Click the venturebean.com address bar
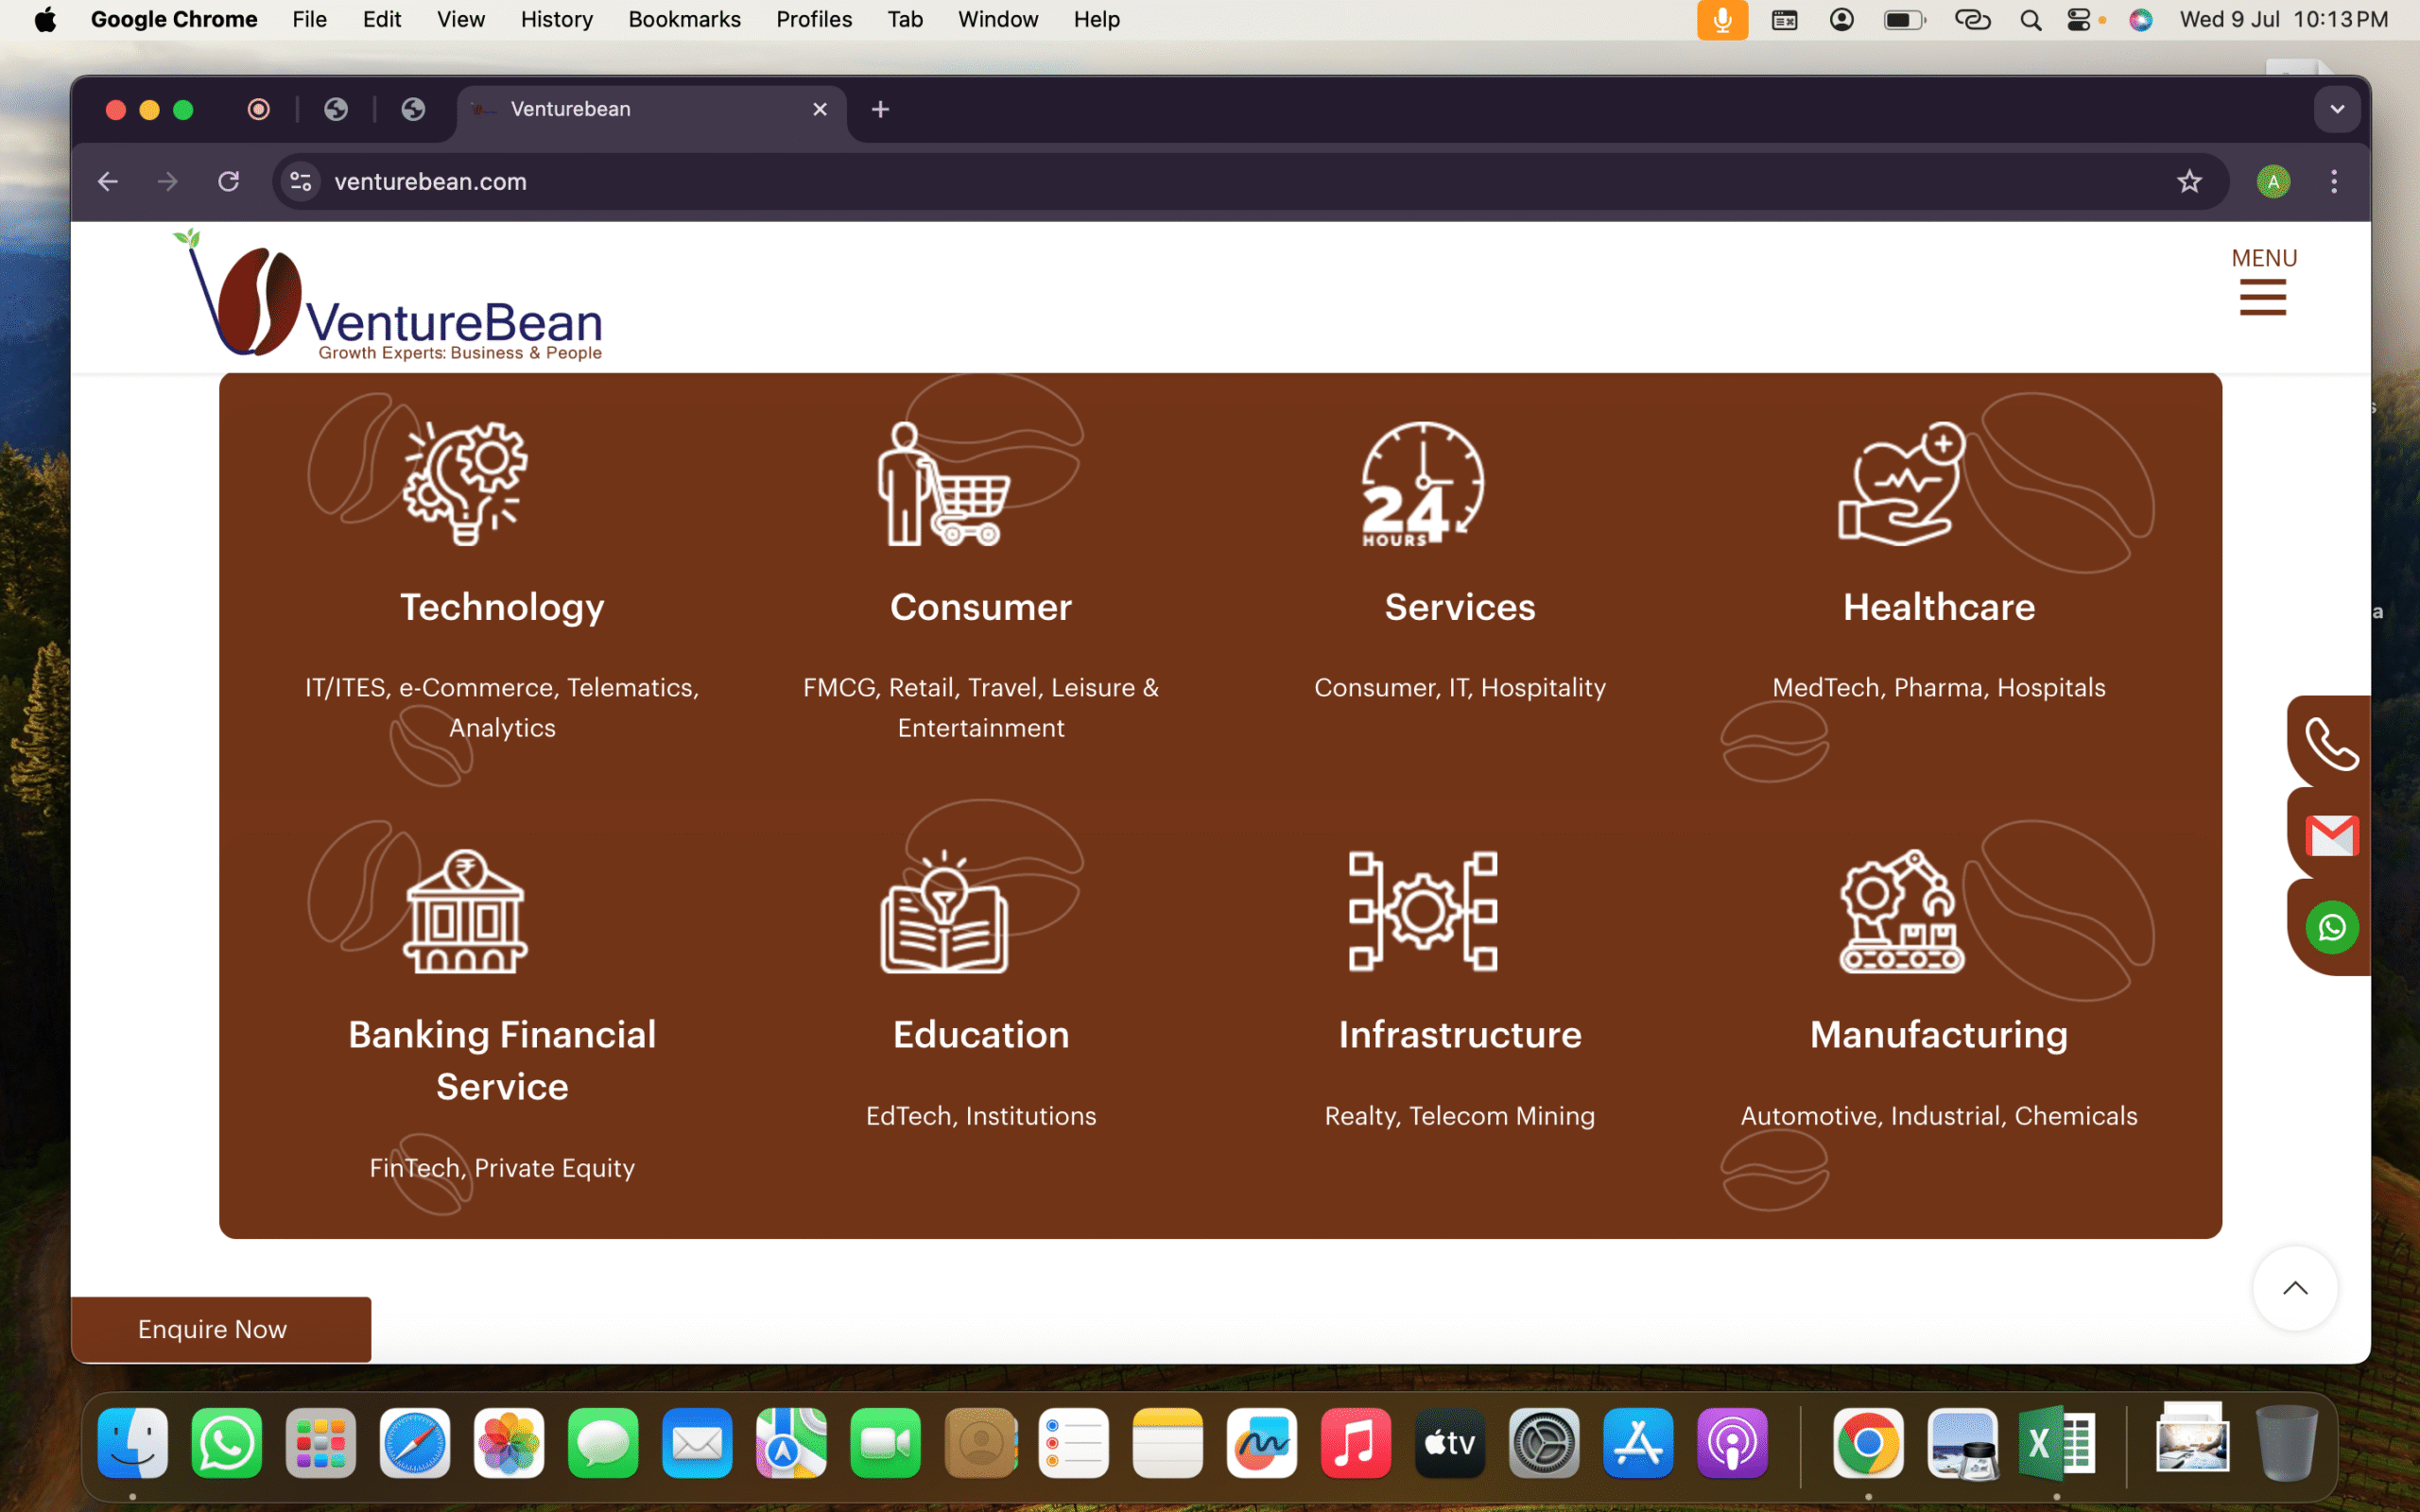This screenshot has height=1512, width=2420. pyautogui.click(x=1200, y=181)
